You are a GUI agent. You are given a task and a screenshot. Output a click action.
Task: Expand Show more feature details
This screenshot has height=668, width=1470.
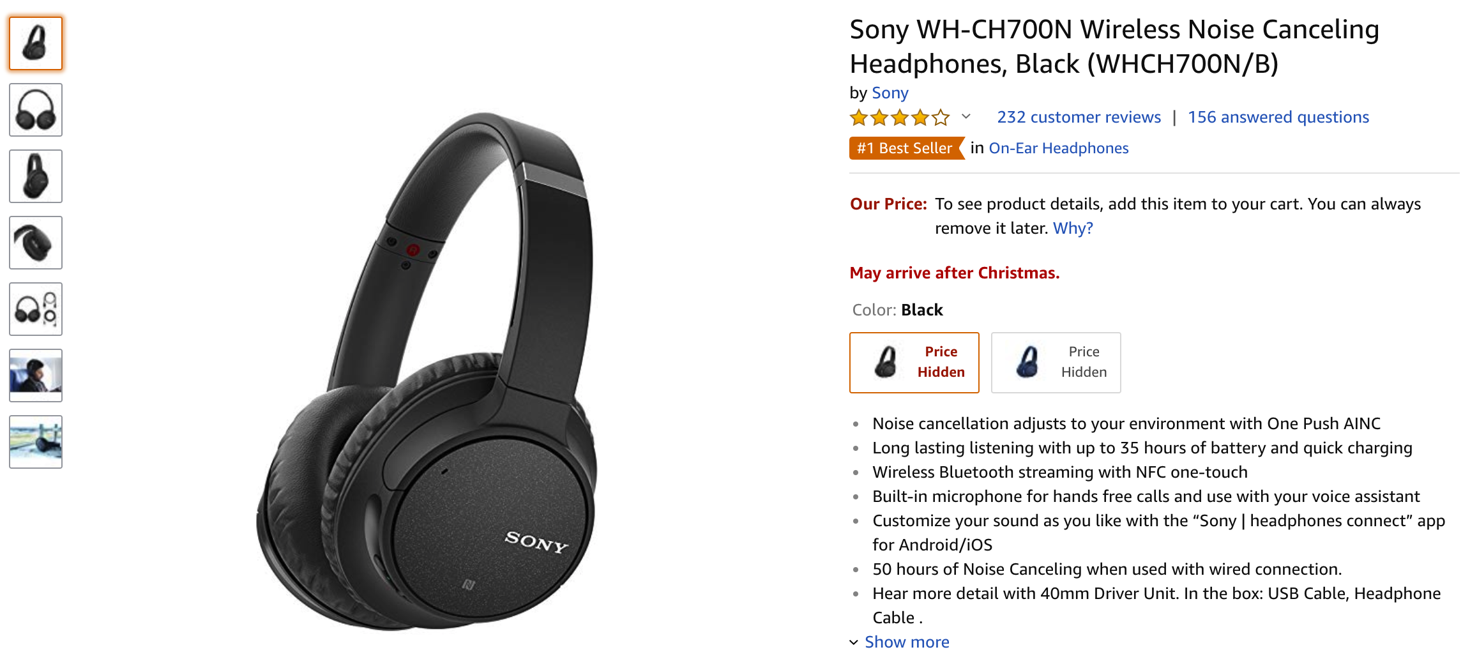(x=906, y=642)
